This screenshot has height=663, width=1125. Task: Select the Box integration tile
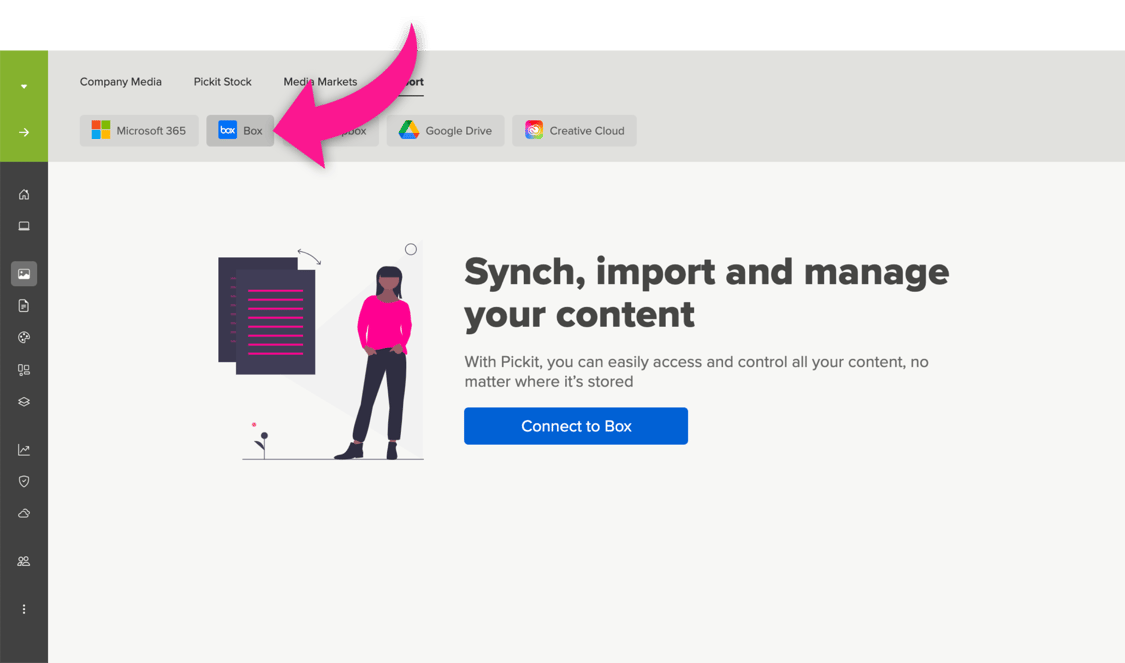tap(240, 130)
